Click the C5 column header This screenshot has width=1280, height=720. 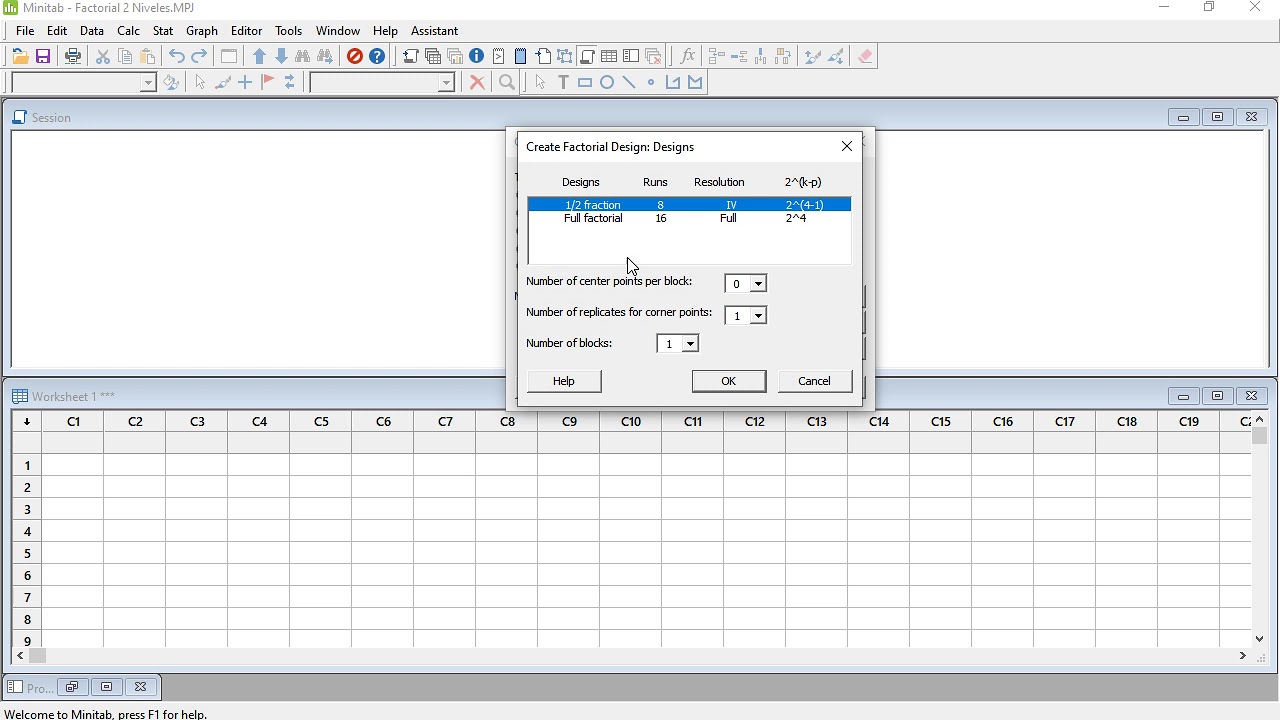pos(321,422)
